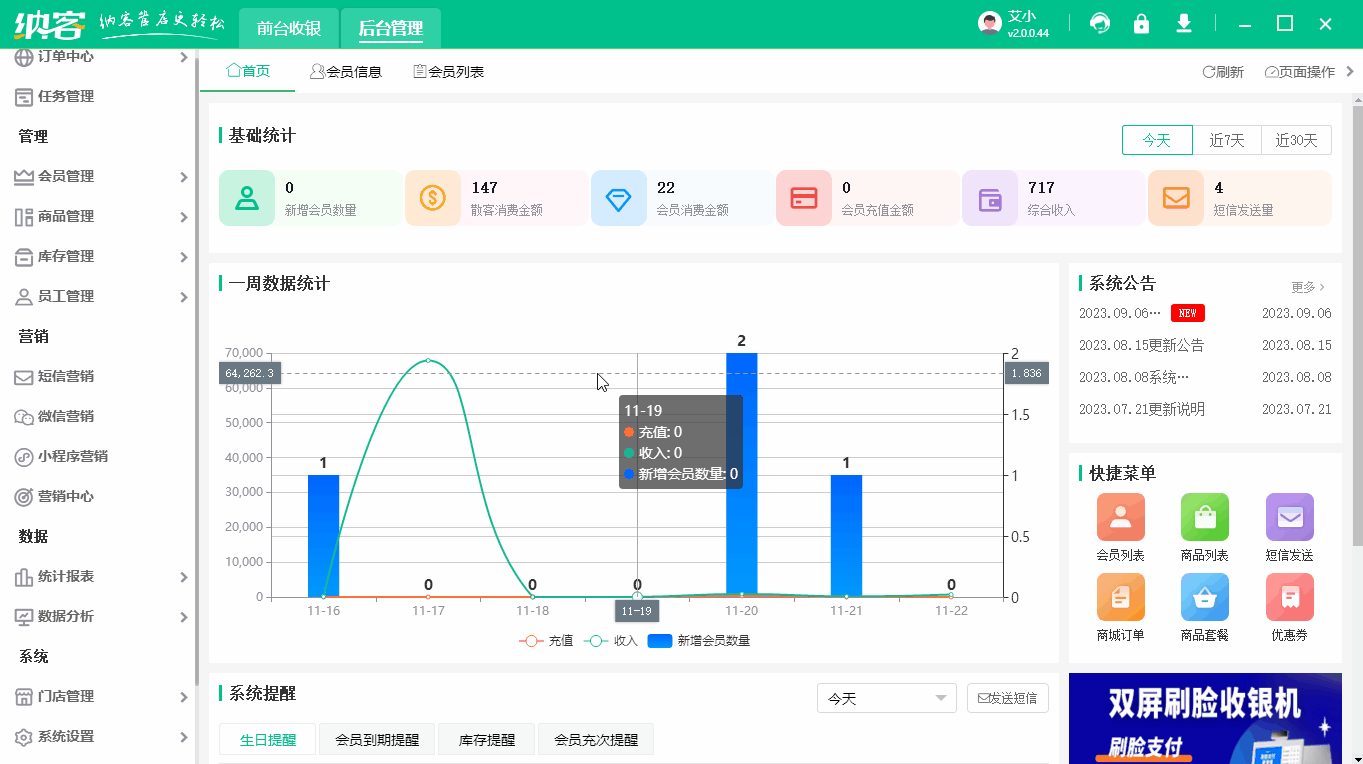The image size is (1363, 764).
Task: Click the 发送短信 button in 系统提醒
Action: pos(1008,698)
